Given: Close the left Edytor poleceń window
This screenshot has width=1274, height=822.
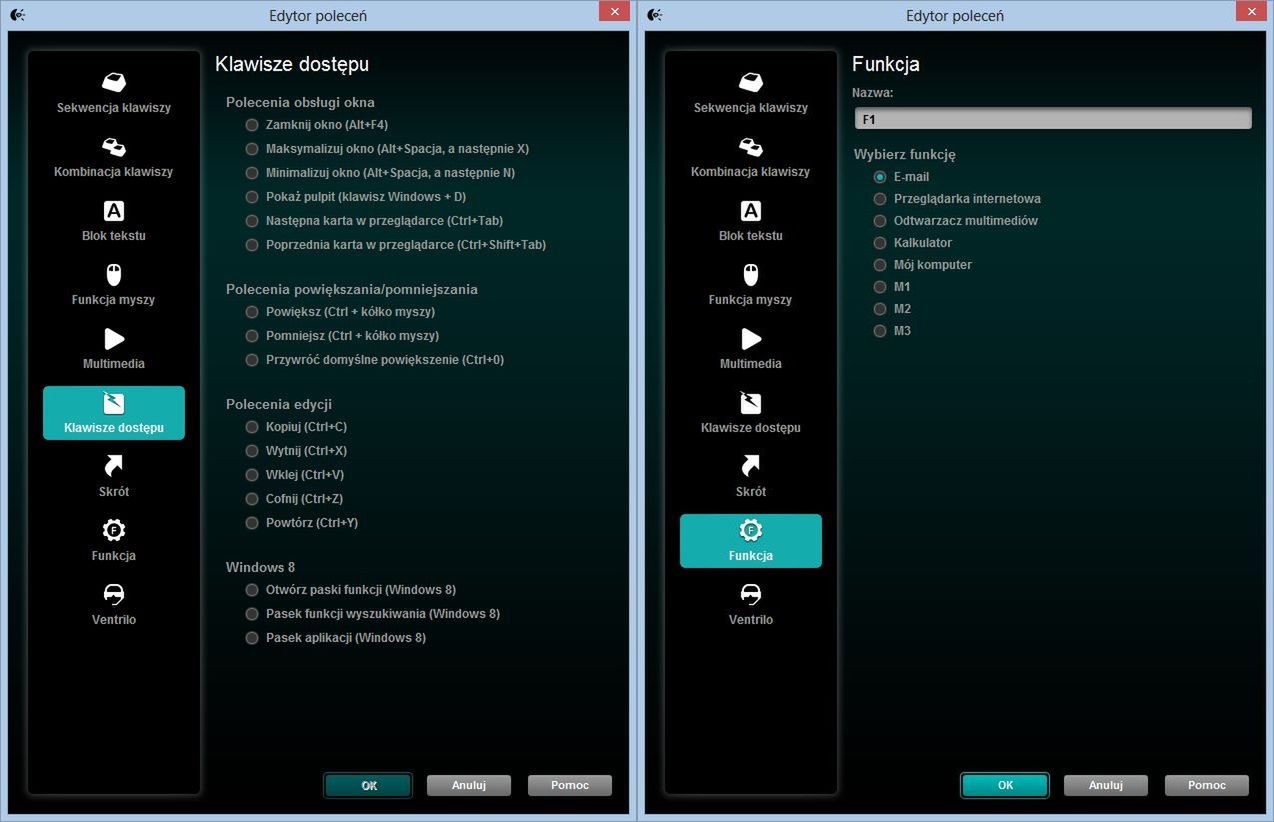Looking at the screenshot, I should [x=614, y=11].
